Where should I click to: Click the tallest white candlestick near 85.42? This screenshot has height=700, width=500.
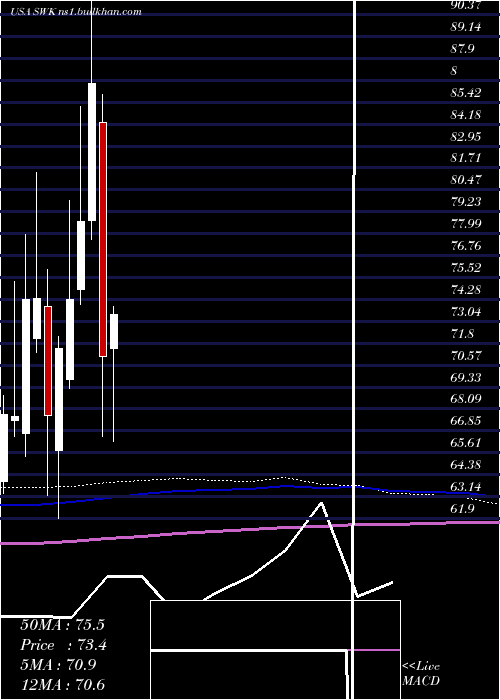coord(92,152)
